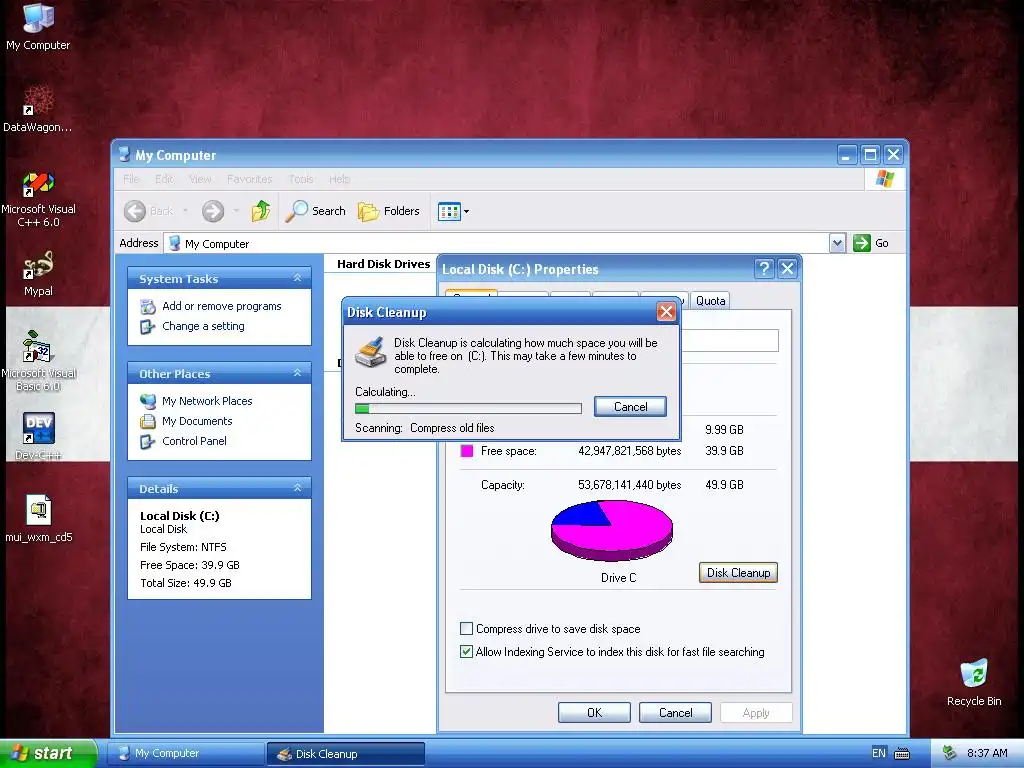Click Change a setting link
The height and width of the screenshot is (768, 1024).
point(203,326)
